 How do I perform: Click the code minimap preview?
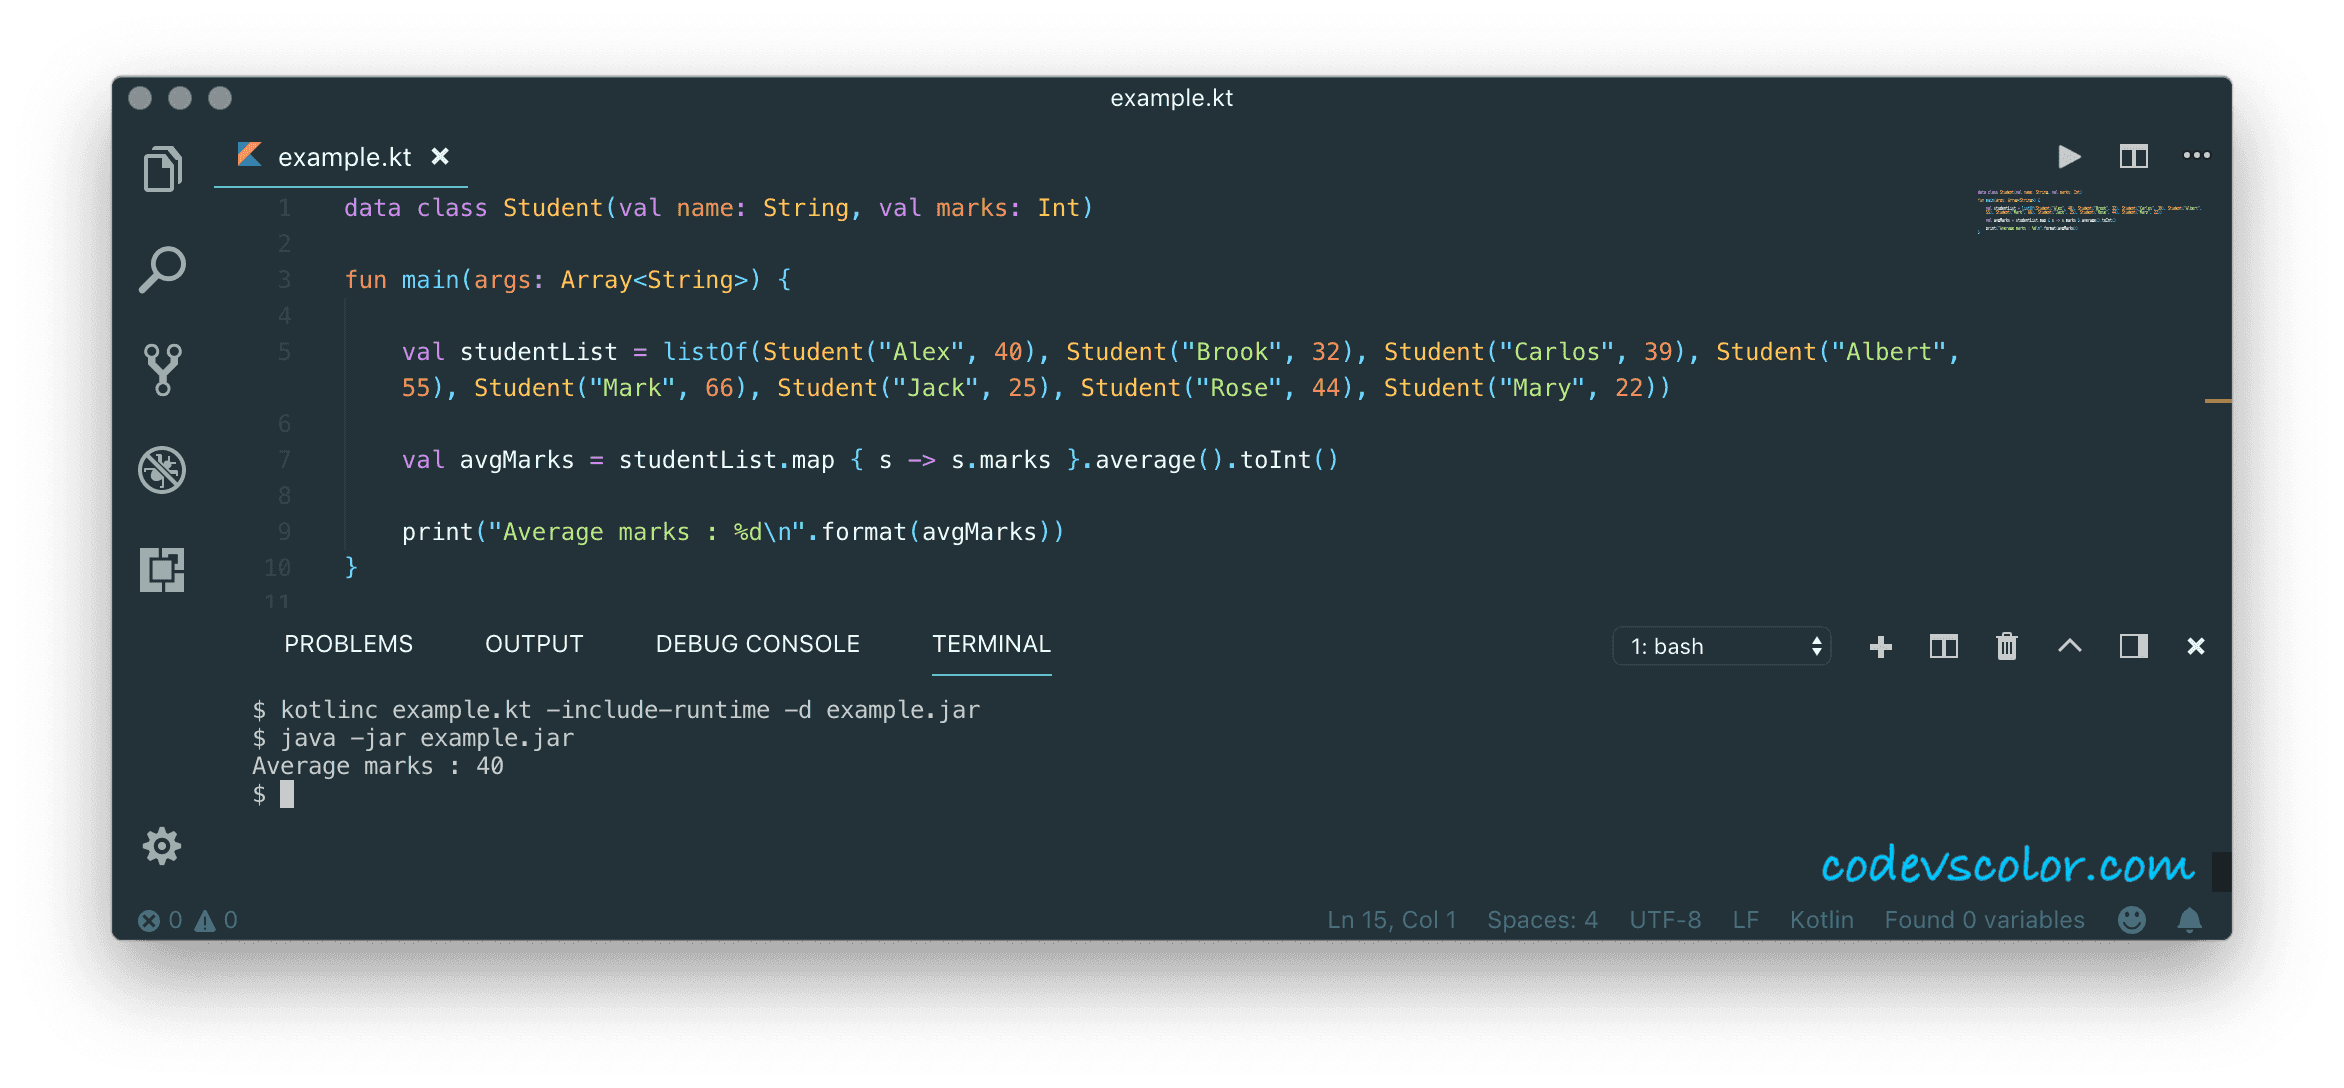pyautogui.click(x=2088, y=211)
